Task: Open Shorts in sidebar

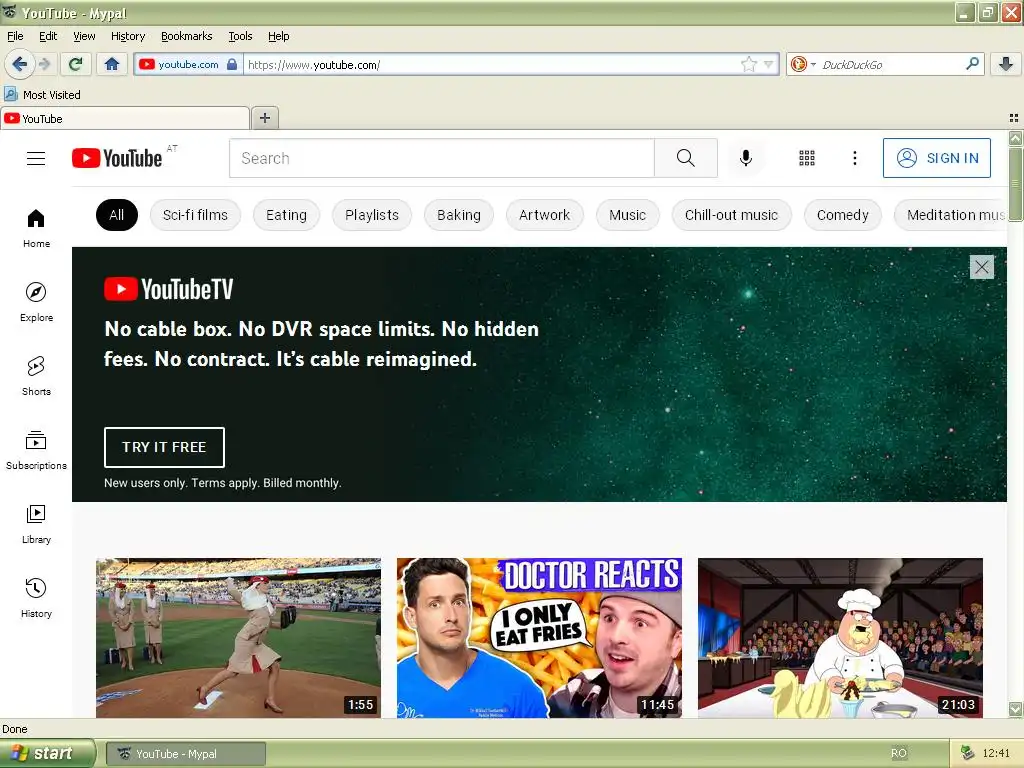Action: (x=37, y=376)
